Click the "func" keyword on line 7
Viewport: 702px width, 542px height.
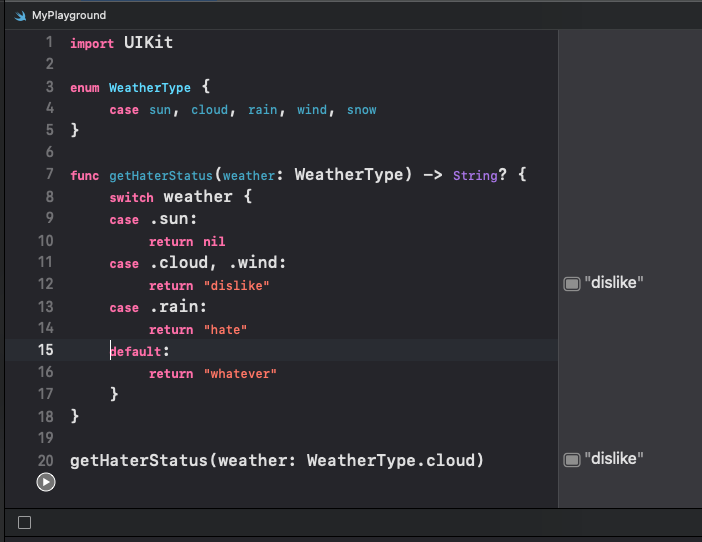[x=85, y=175]
